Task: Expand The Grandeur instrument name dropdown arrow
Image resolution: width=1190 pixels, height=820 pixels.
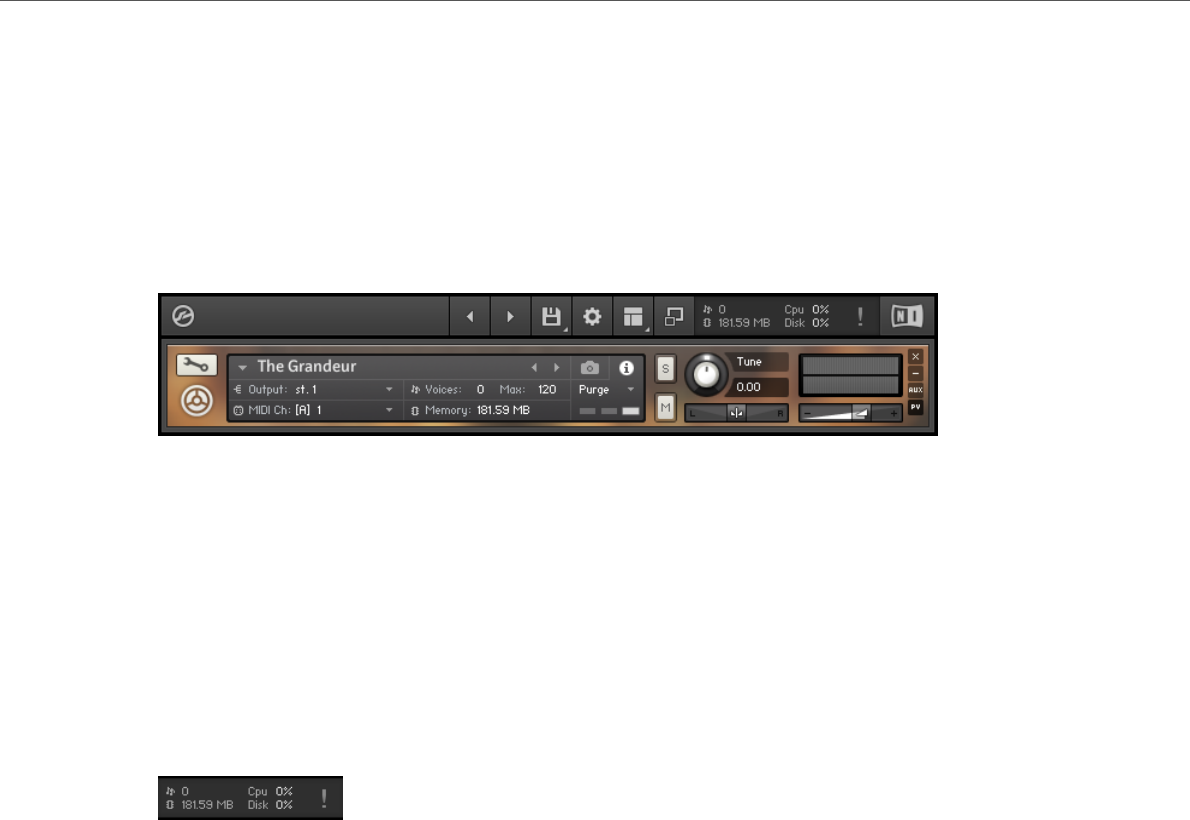Action: click(x=242, y=367)
